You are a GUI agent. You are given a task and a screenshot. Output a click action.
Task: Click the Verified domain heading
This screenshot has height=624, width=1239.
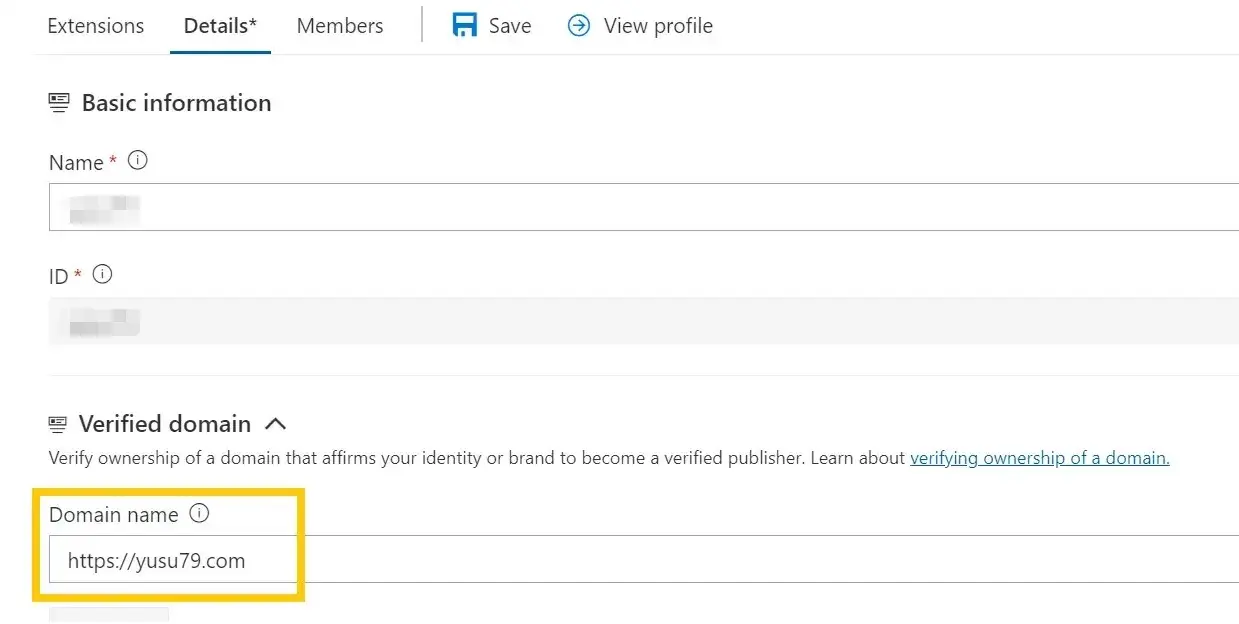(165, 424)
